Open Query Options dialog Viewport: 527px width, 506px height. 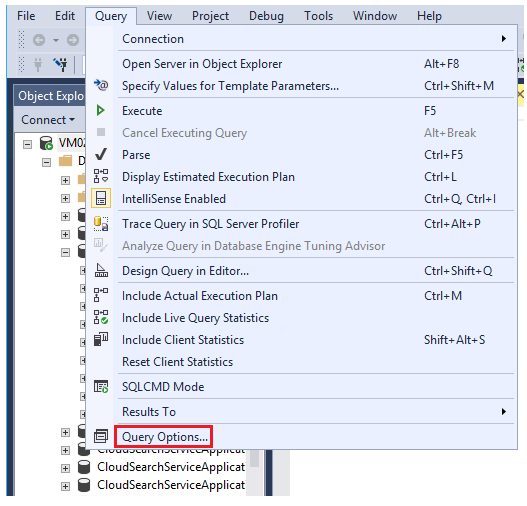tap(301, 436)
